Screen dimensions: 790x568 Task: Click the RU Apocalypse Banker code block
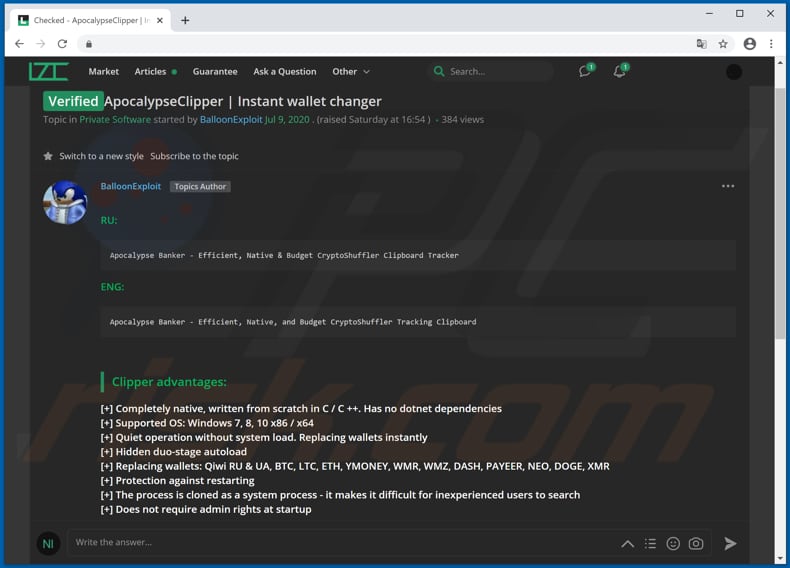click(x=418, y=256)
